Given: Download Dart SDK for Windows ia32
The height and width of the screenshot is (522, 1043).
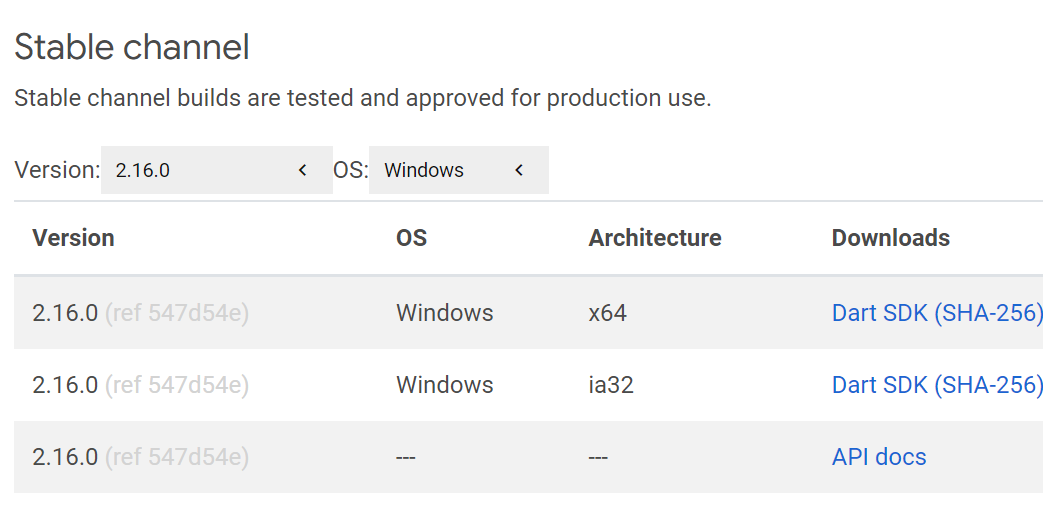Looking at the screenshot, I should tap(879, 385).
